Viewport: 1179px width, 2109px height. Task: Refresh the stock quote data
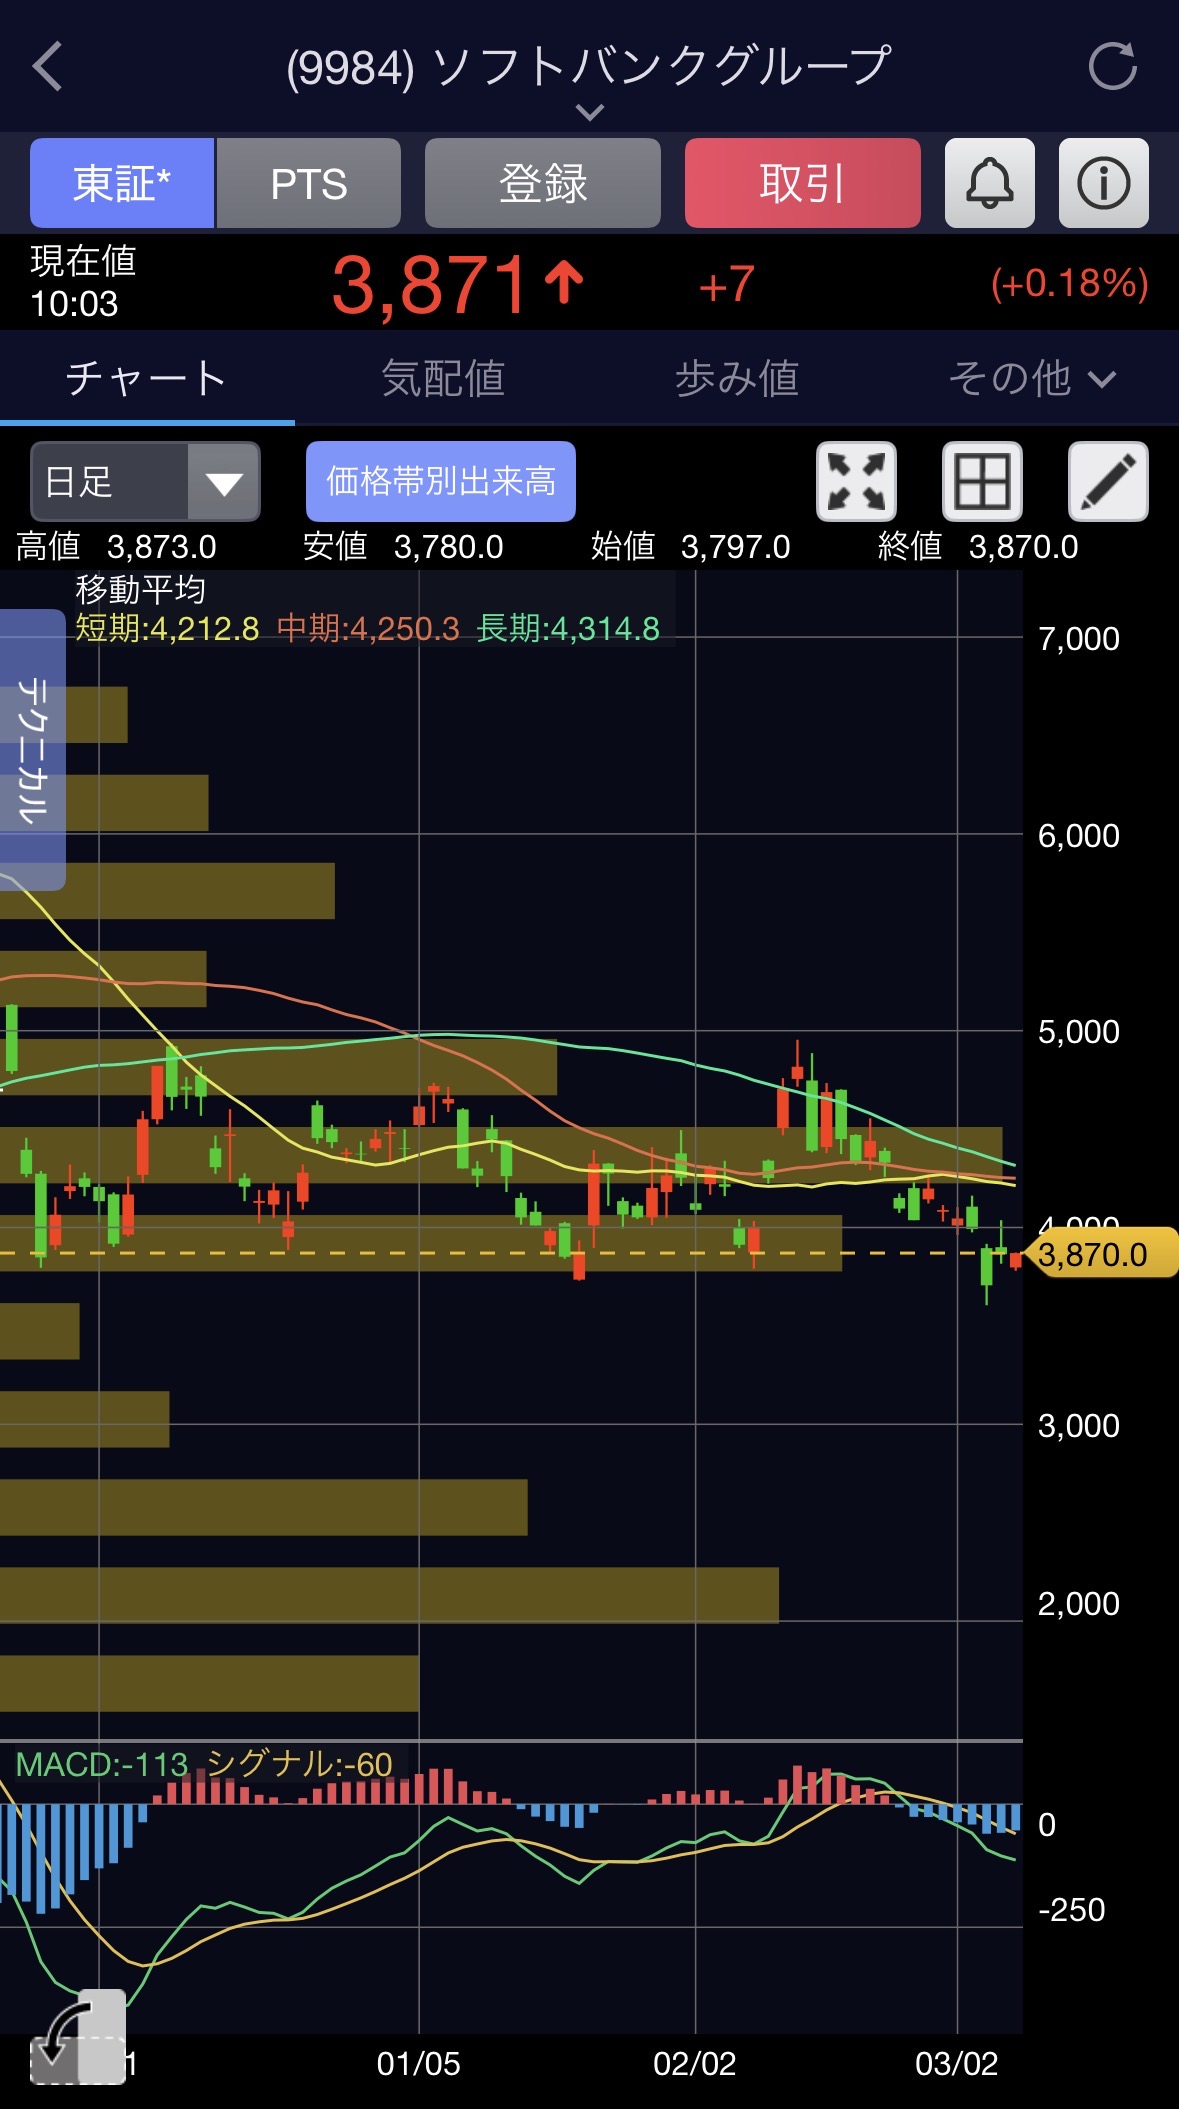click(1112, 67)
